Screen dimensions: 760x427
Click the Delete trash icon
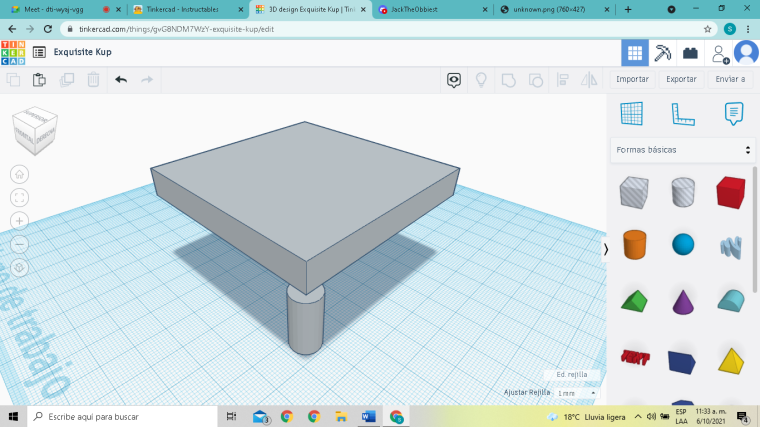click(94, 79)
